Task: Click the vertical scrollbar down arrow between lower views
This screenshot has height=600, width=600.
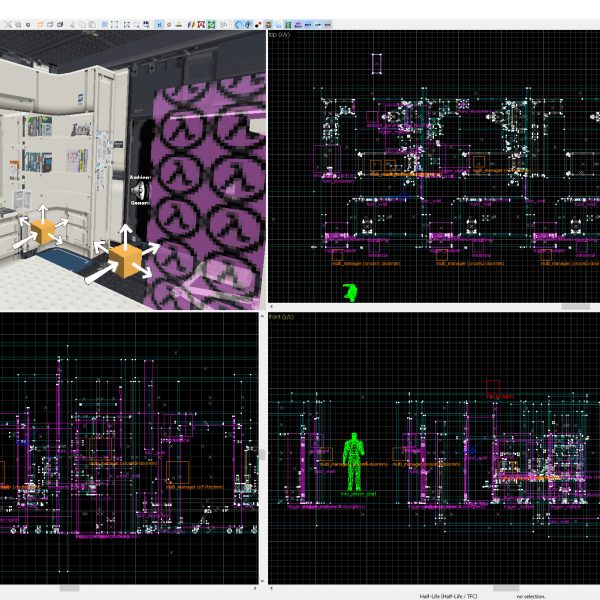Action: click(262, 581)
